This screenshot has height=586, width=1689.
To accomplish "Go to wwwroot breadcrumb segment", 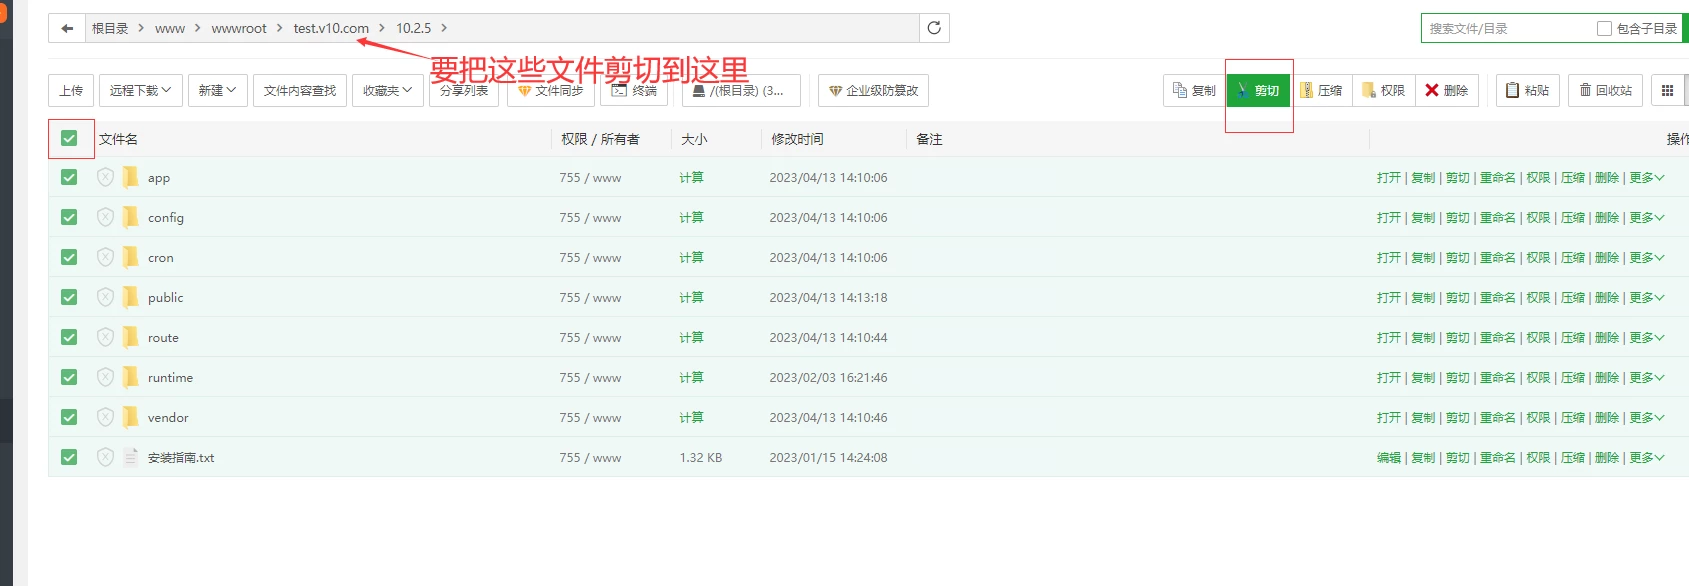I will [x=239, y=28].
